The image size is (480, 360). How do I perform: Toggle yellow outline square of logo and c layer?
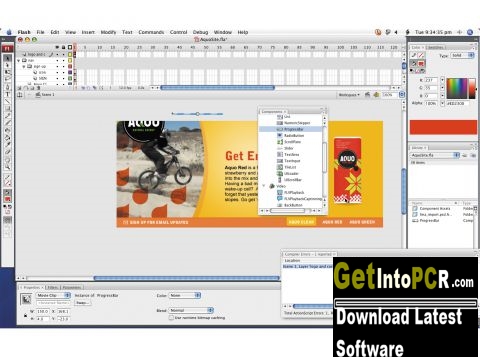(x=70, y=54)
